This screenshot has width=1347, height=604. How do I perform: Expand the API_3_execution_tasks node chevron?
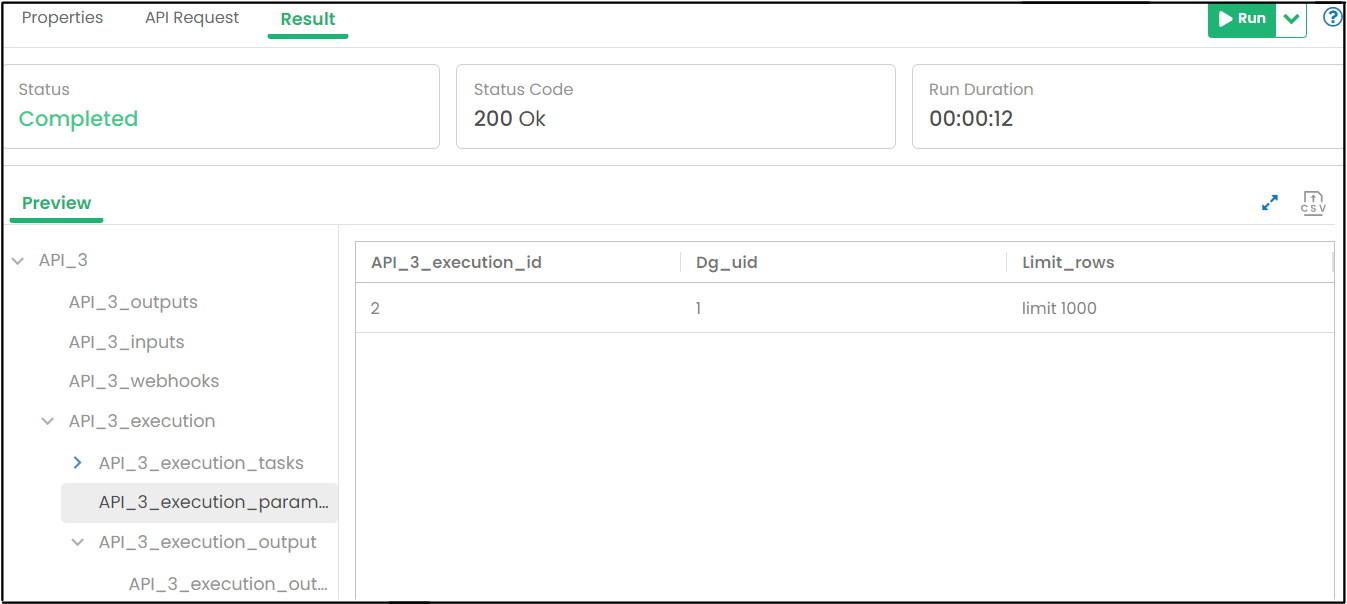pyautogui.click(x=78, y=463)
